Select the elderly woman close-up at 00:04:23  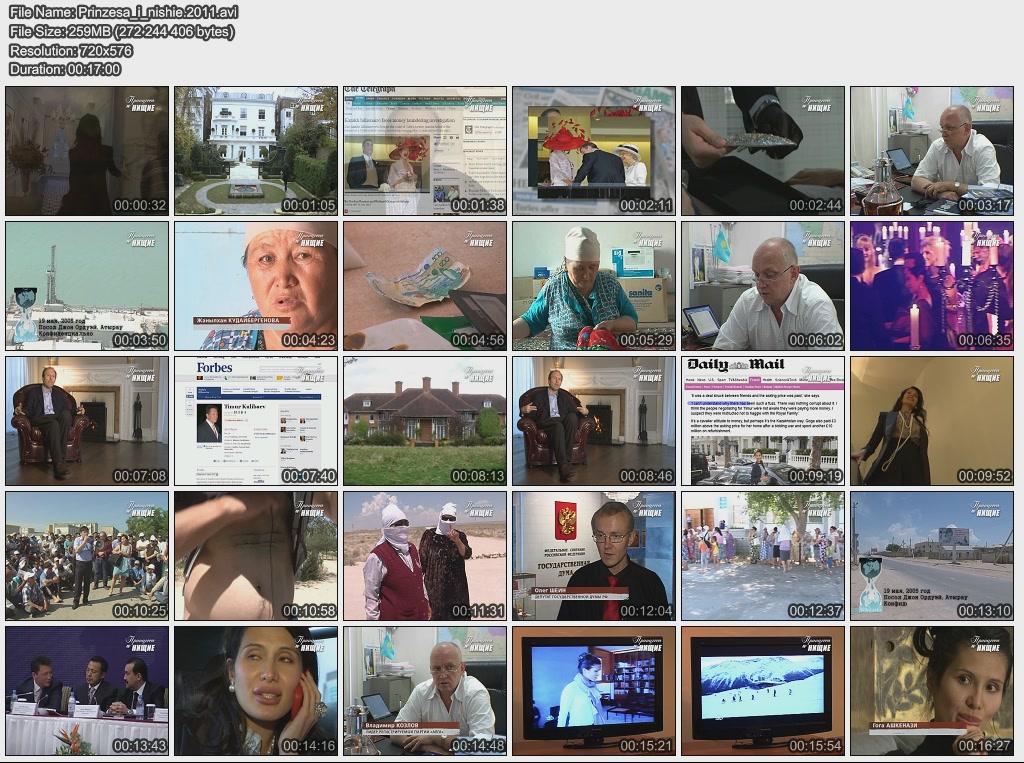click(256, 285)
